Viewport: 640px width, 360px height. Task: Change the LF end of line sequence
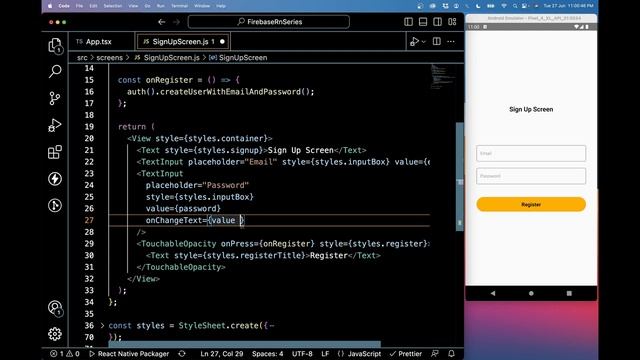pyautogui.click(x=325, y=354)
